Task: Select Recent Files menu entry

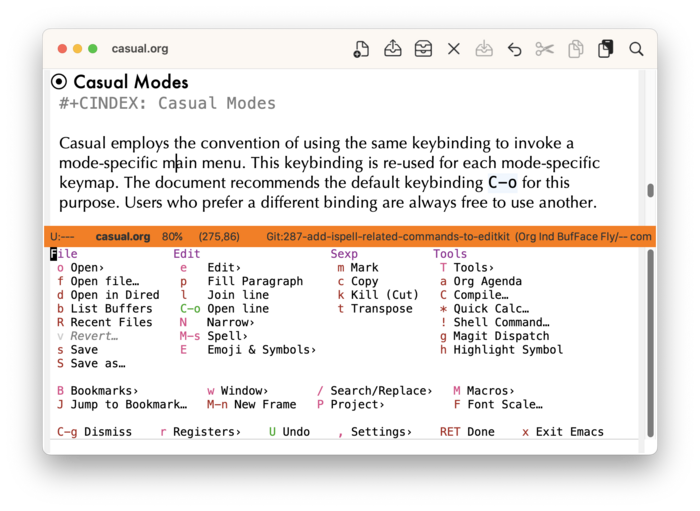Action: click(111, 323)
